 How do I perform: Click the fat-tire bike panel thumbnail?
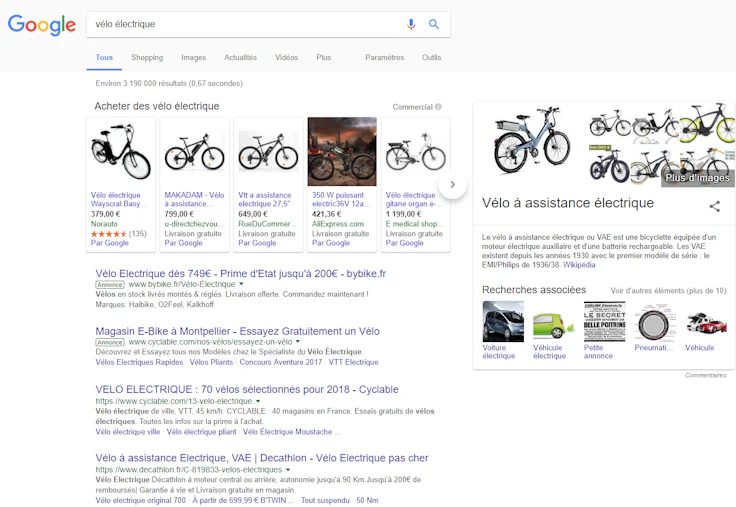pyautogui.click(x=609, y=165)
